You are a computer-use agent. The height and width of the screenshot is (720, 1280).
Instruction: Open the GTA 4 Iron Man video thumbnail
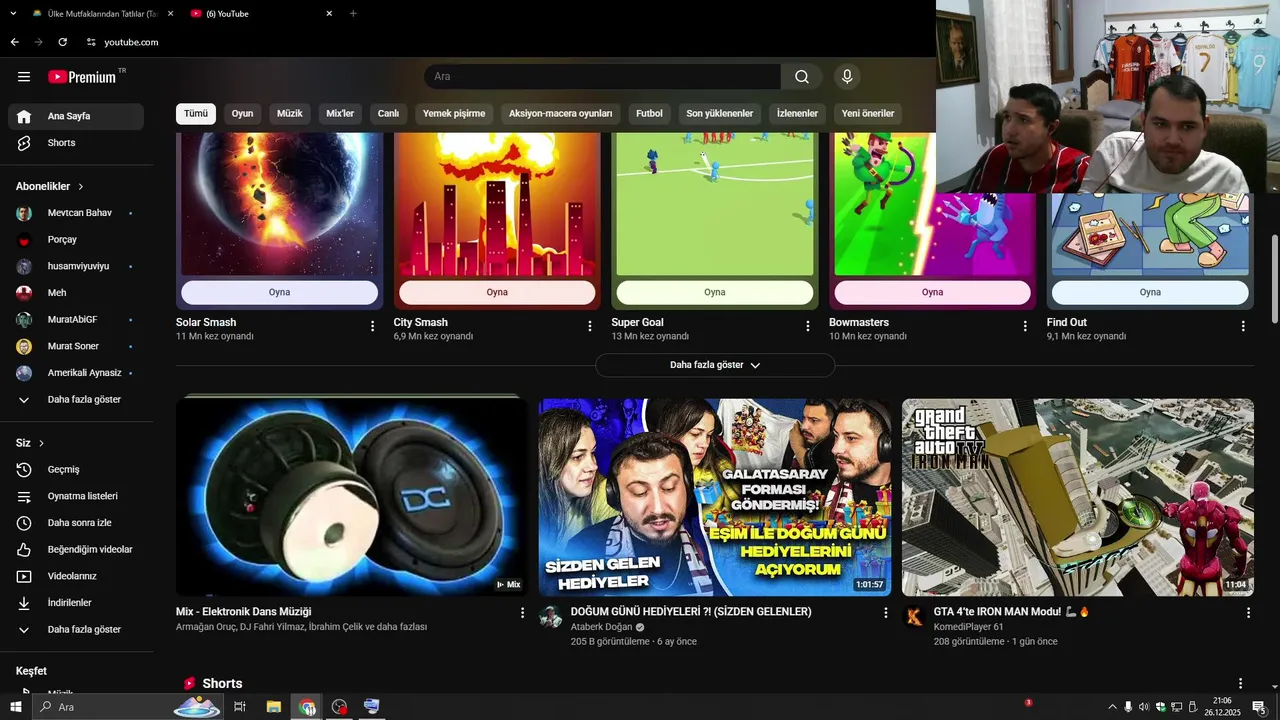pyautogui.click(x=1078, y=497)
